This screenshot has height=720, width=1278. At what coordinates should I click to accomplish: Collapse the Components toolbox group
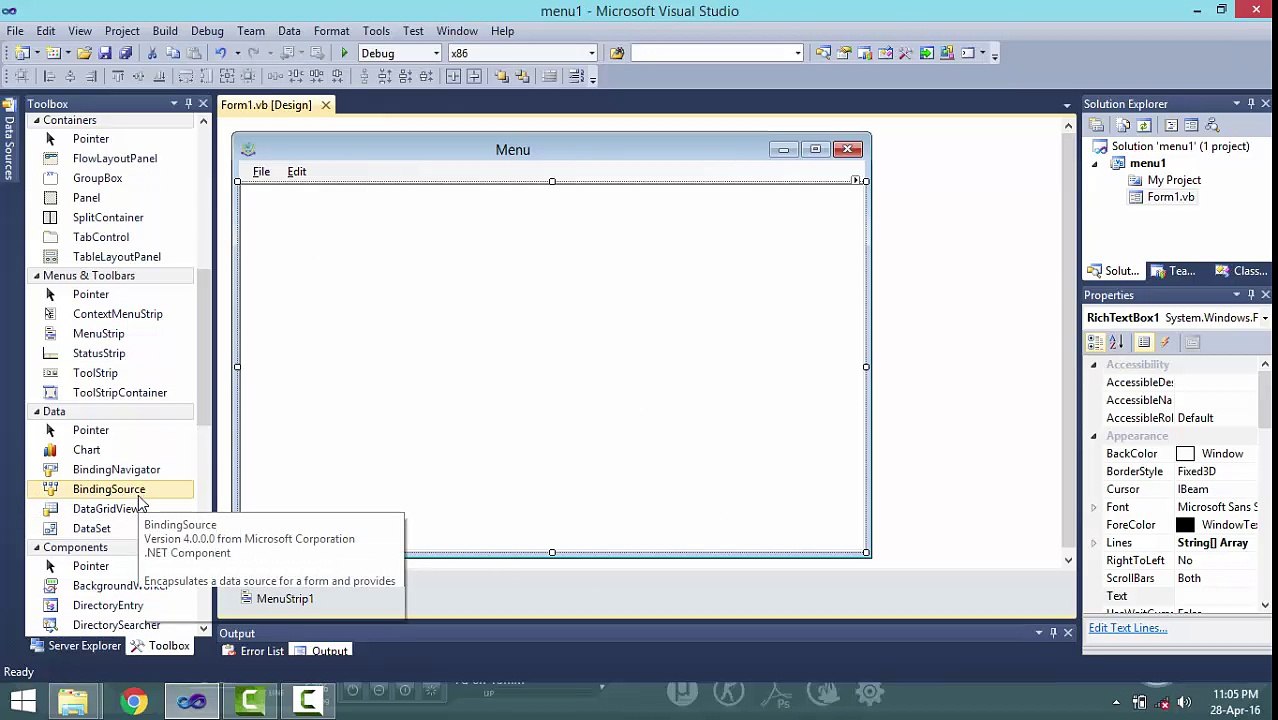tap(36, 547)
